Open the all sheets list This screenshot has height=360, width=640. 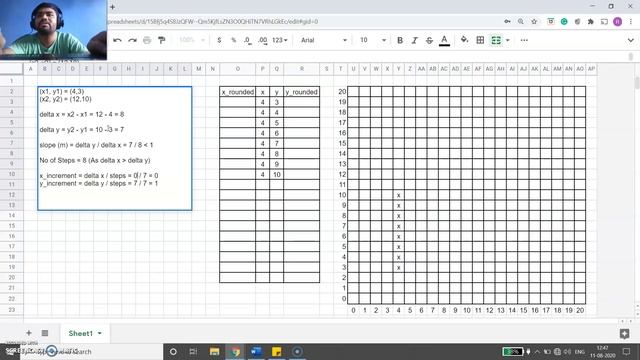(45, 333)
